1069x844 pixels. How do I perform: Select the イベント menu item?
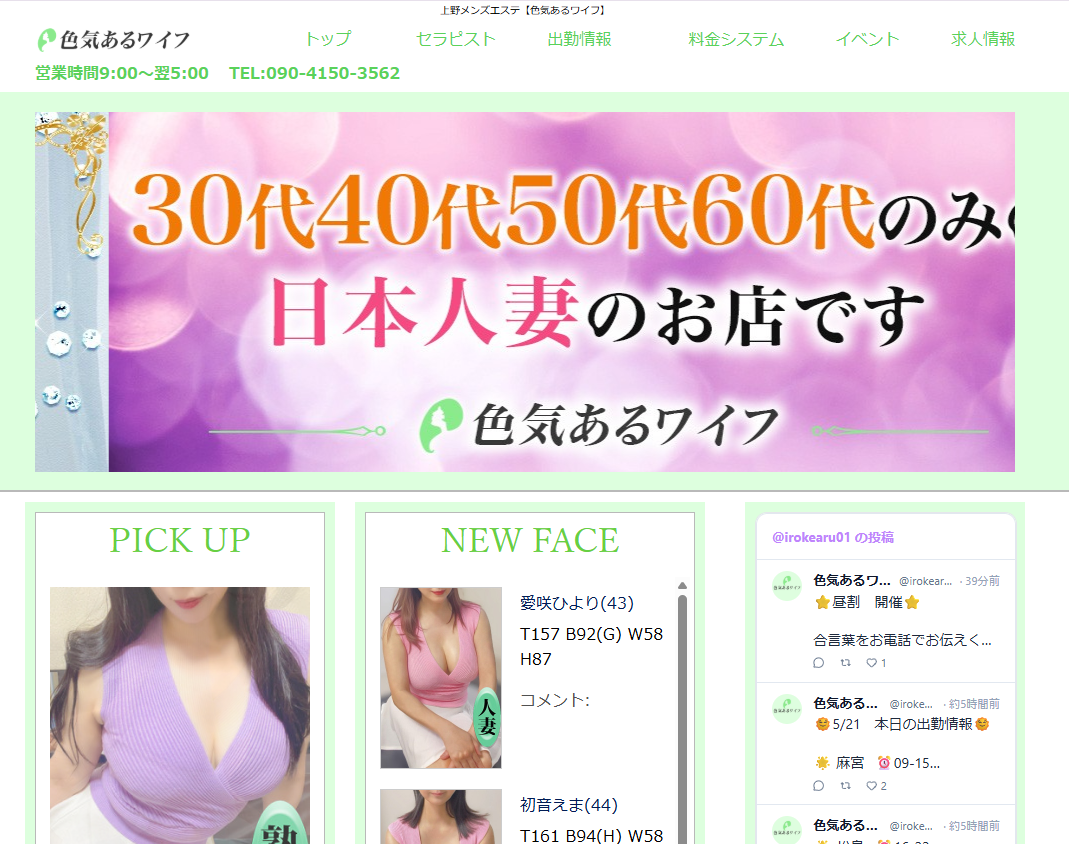[x=867, y=39]
